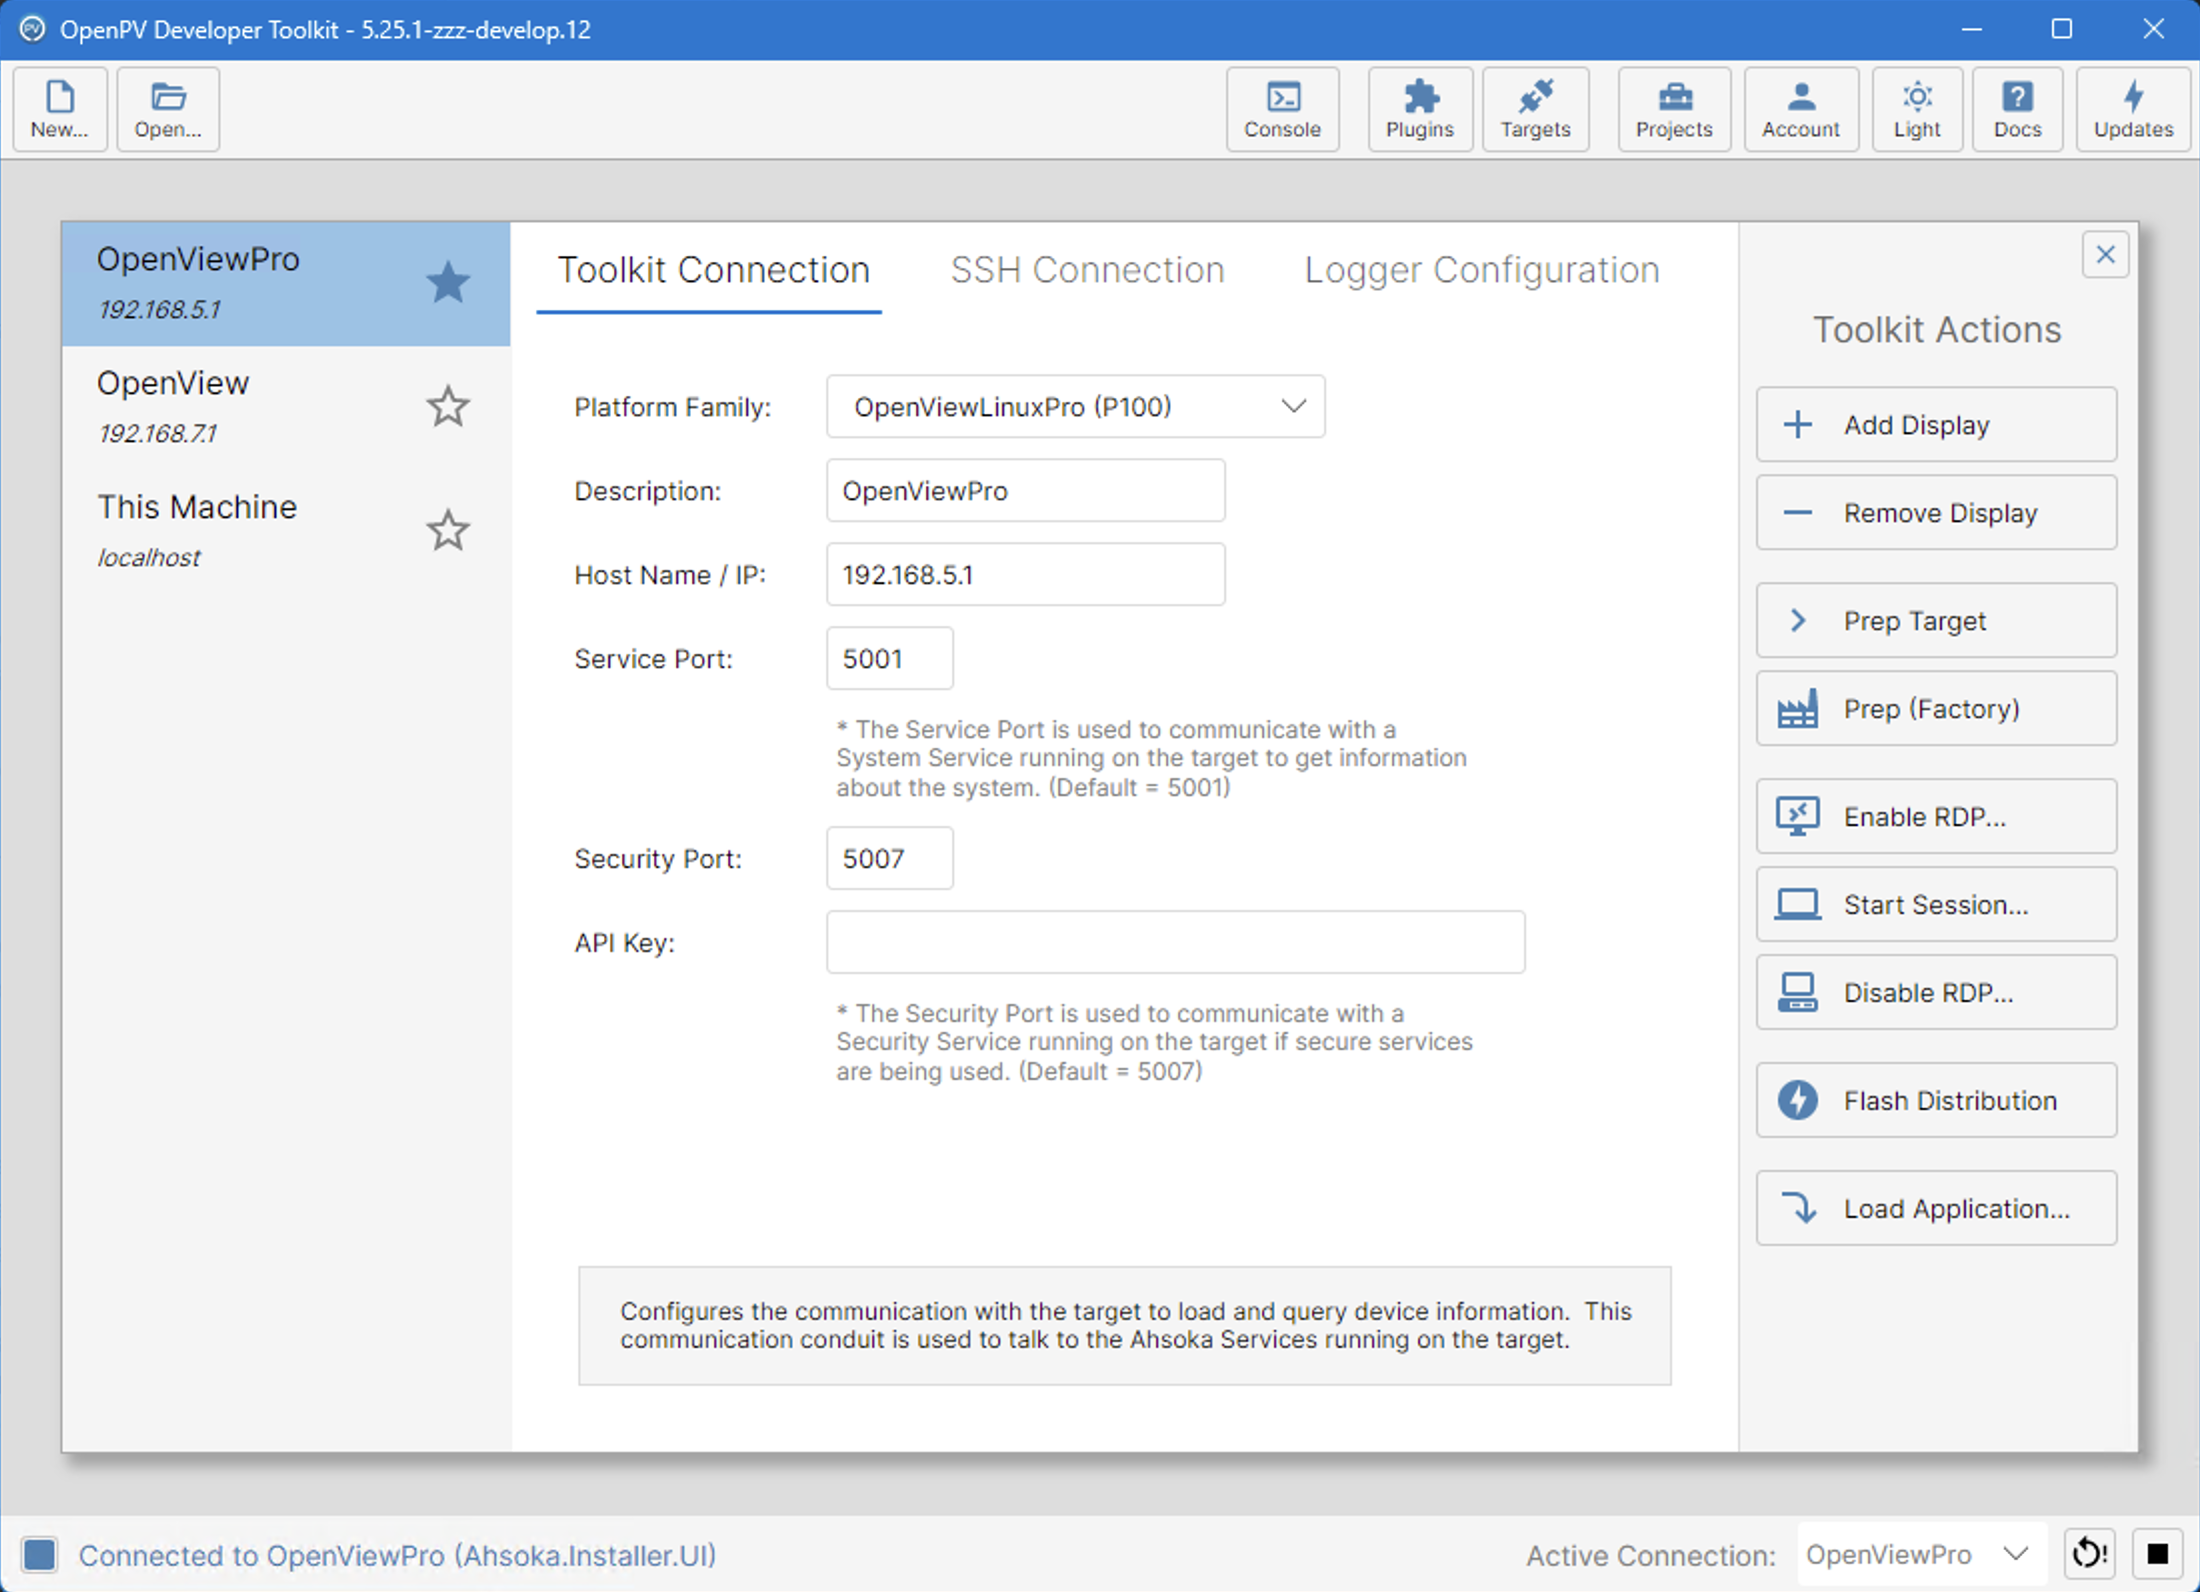The height and width of the screenshot is (1592, 2200).
Task: Click the Load Application... button
Action: pos(1936,1209)
